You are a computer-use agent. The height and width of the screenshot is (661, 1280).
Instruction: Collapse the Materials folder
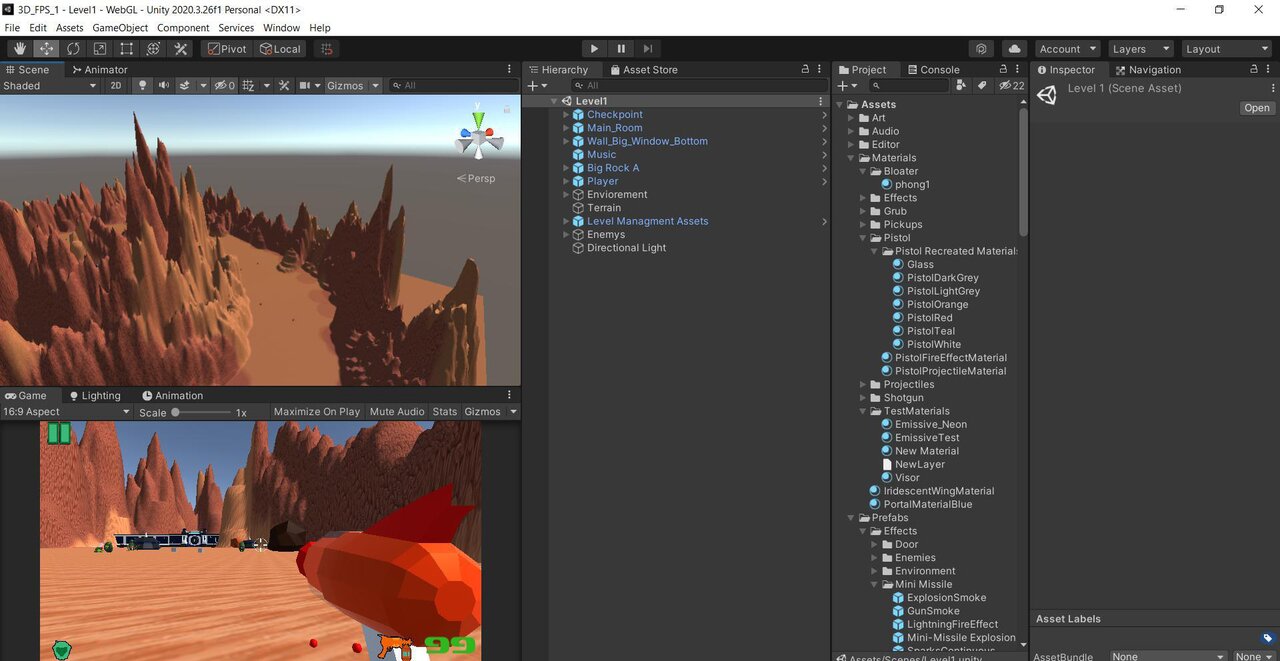click(x=852, y=158)
